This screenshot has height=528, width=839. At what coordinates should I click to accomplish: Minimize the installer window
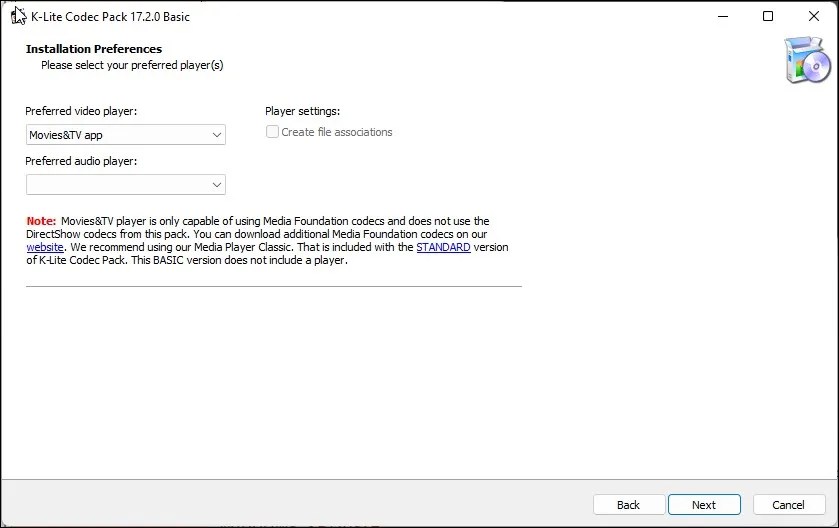[x=723, y=16]
